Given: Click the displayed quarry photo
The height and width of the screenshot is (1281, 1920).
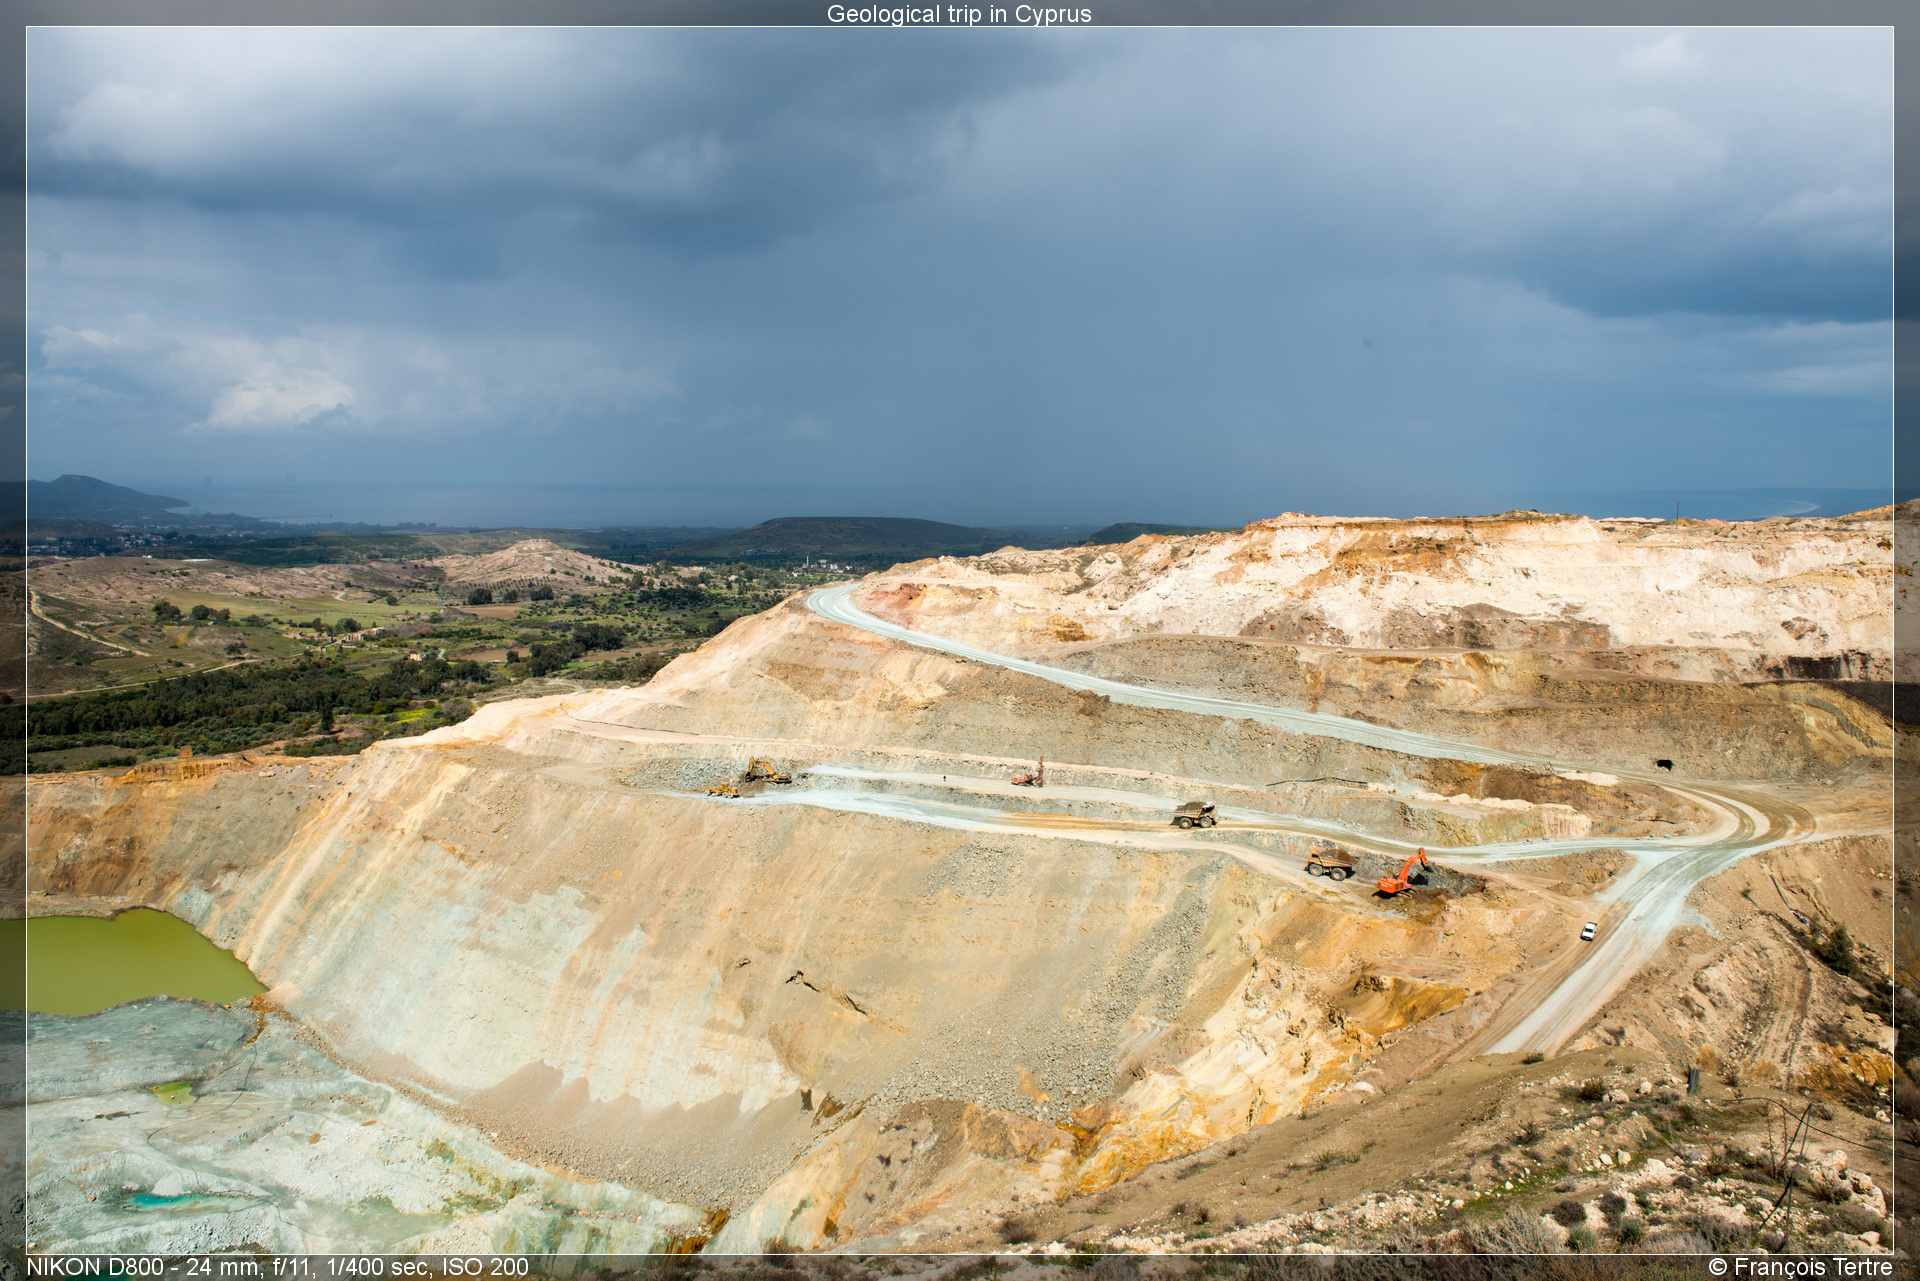Looking at the screenshot, I should (x=960, y=640).
